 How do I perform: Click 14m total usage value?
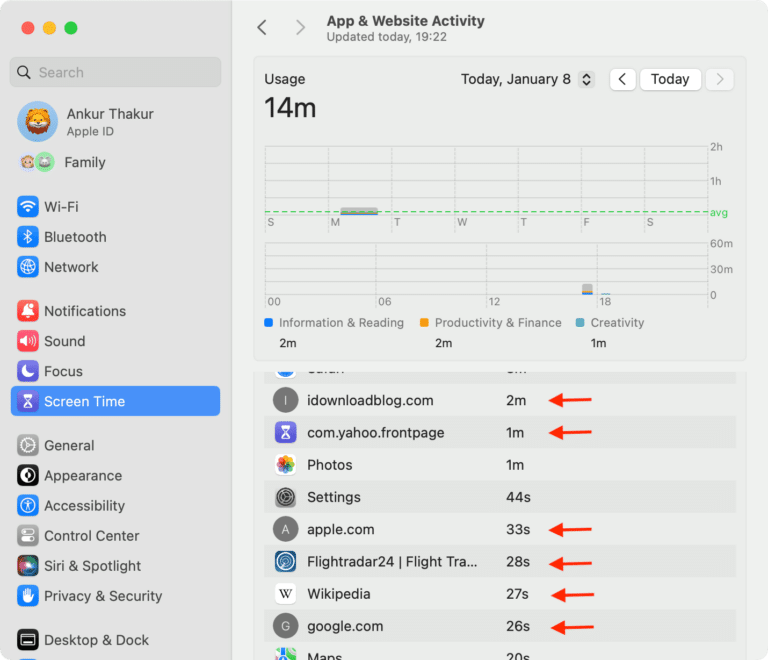pos(290,108)
